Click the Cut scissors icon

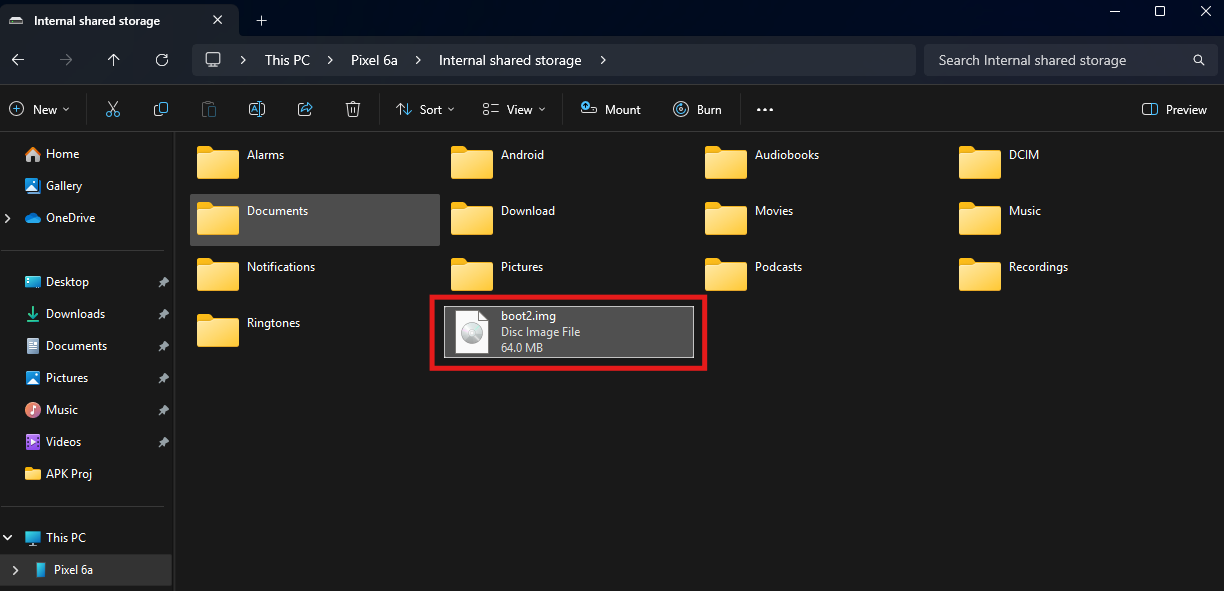click(113, 109)
